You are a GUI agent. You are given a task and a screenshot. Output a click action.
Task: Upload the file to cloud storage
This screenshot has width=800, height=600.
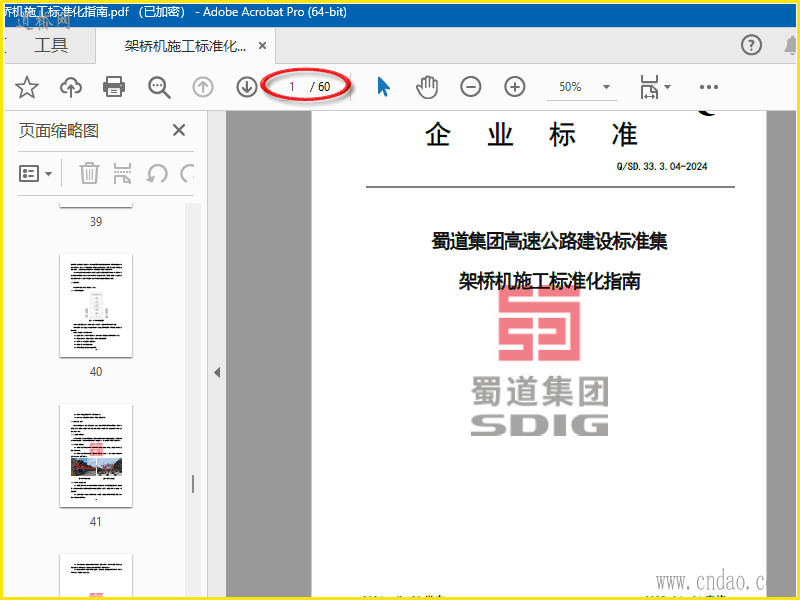pos(71,87)
